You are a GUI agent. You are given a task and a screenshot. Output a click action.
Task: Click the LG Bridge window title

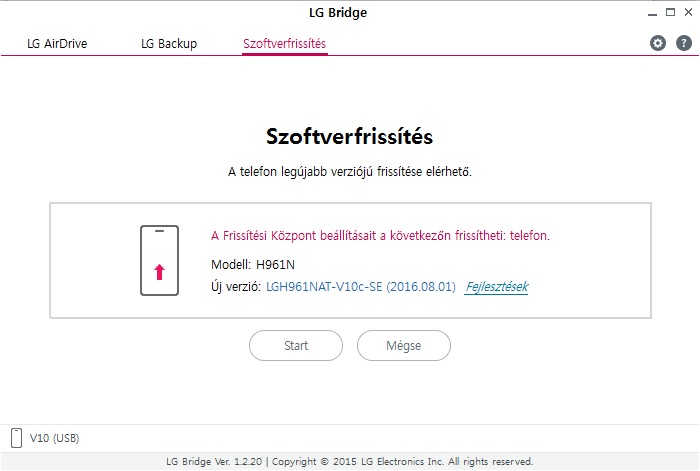tap(338, 13)
